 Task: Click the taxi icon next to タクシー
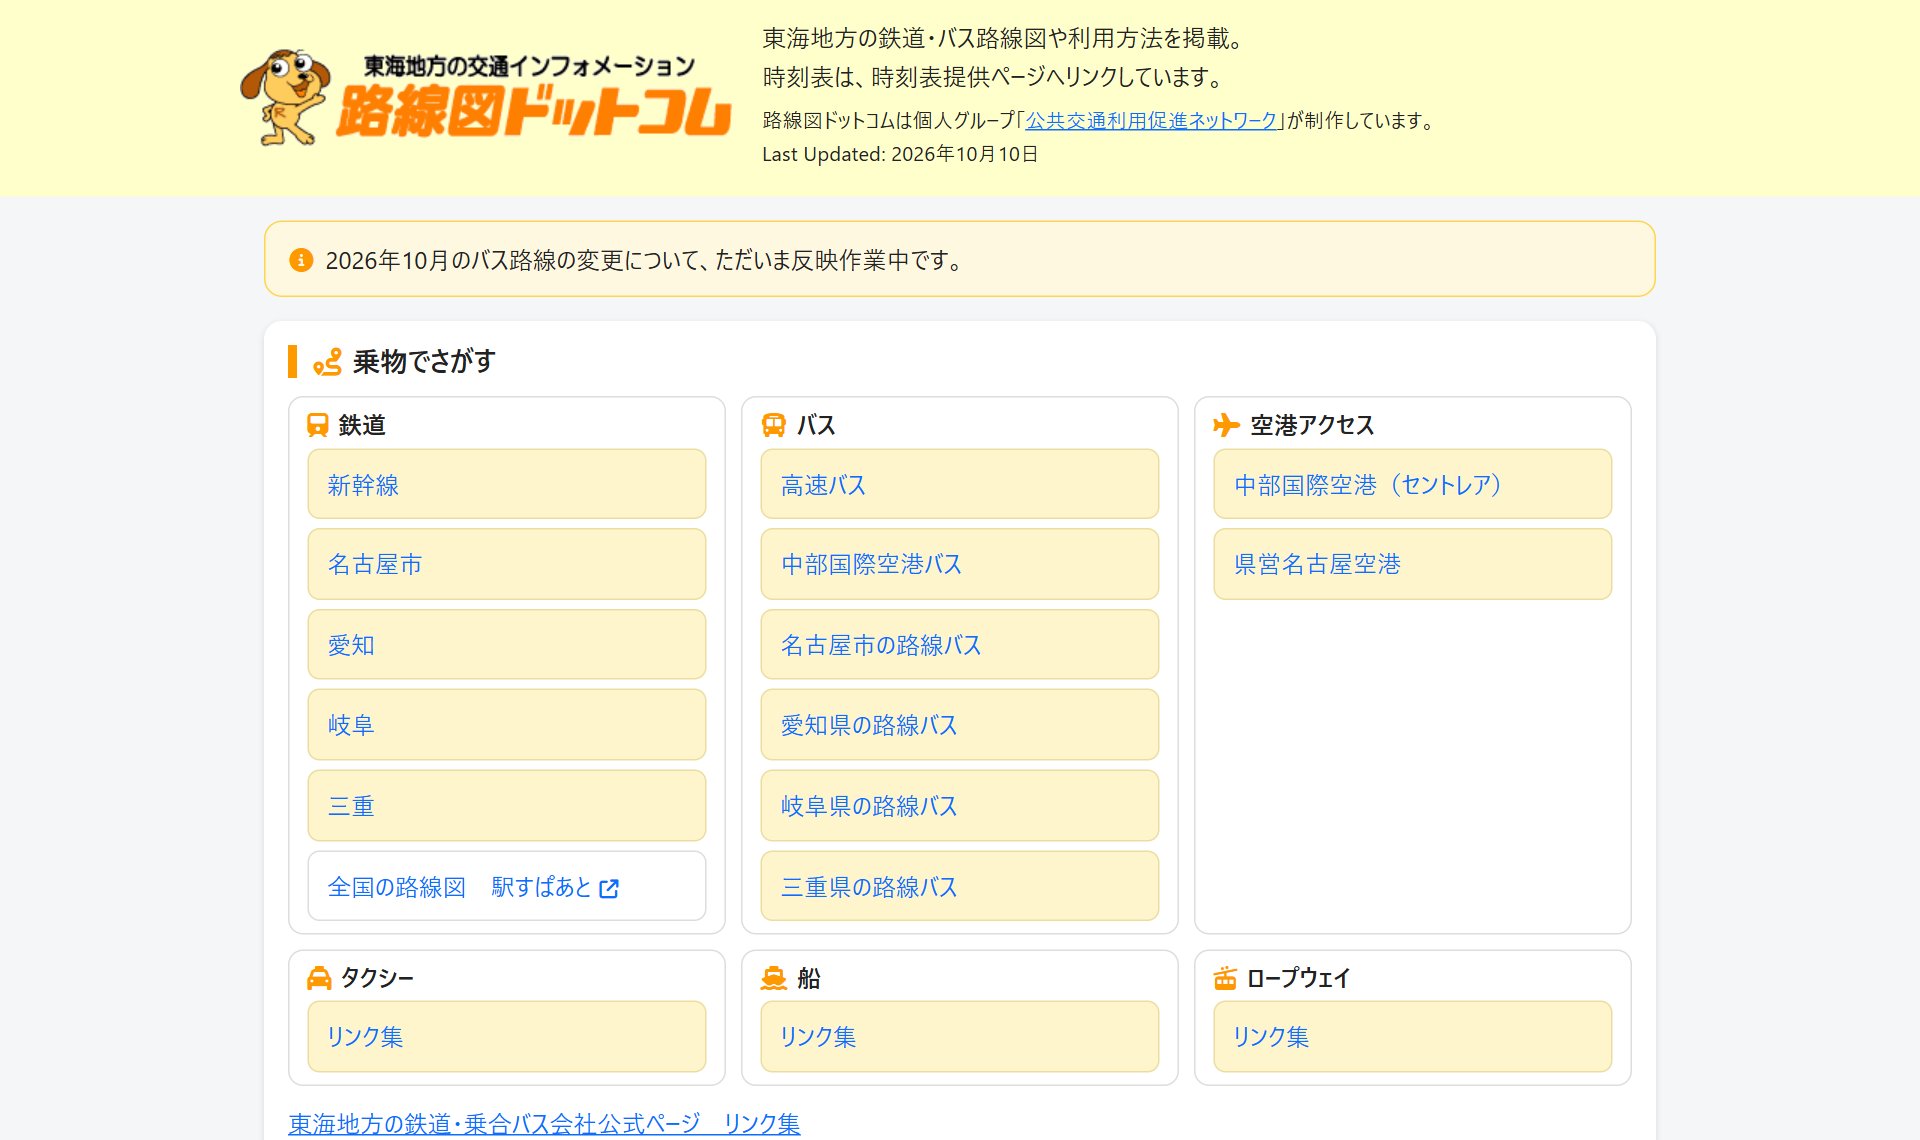(319, 978)
